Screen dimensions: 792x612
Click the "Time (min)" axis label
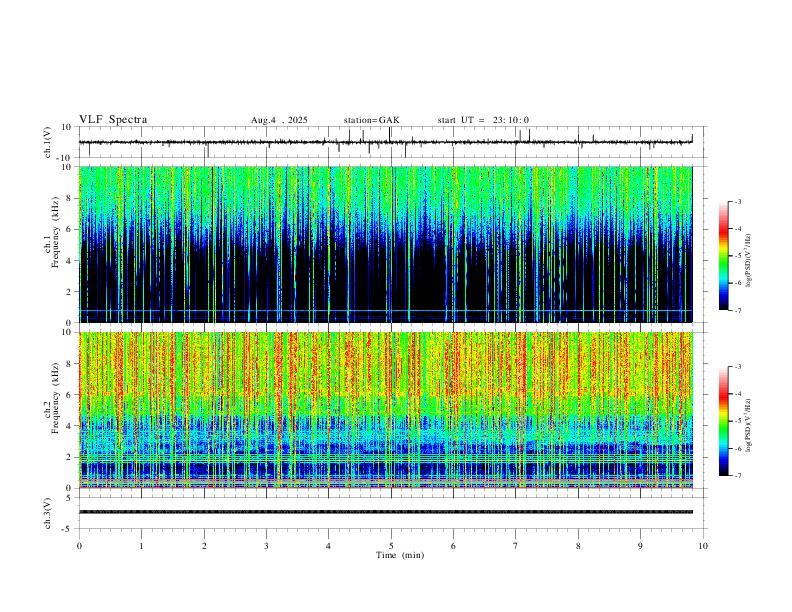[400, 555]
